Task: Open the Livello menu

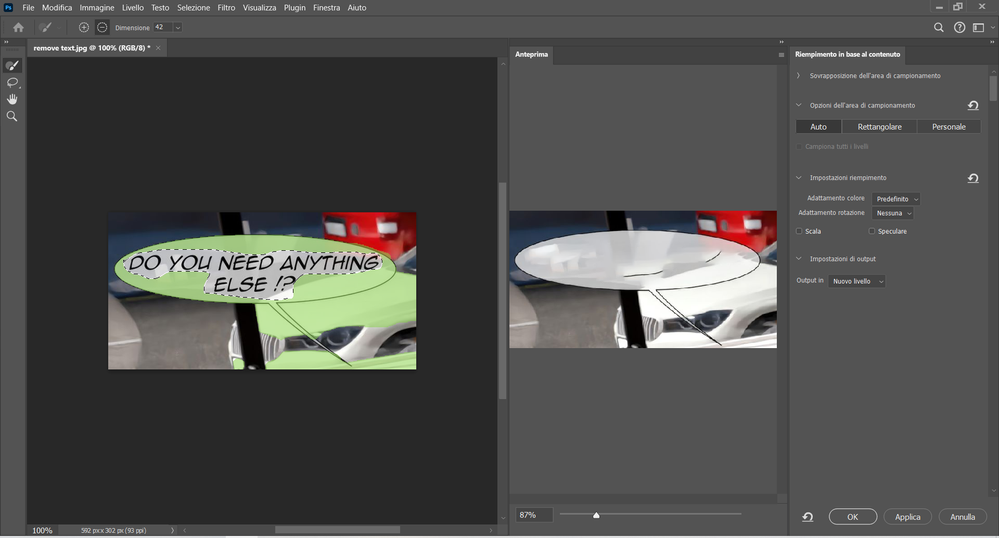Action: [x=133, y=8]
